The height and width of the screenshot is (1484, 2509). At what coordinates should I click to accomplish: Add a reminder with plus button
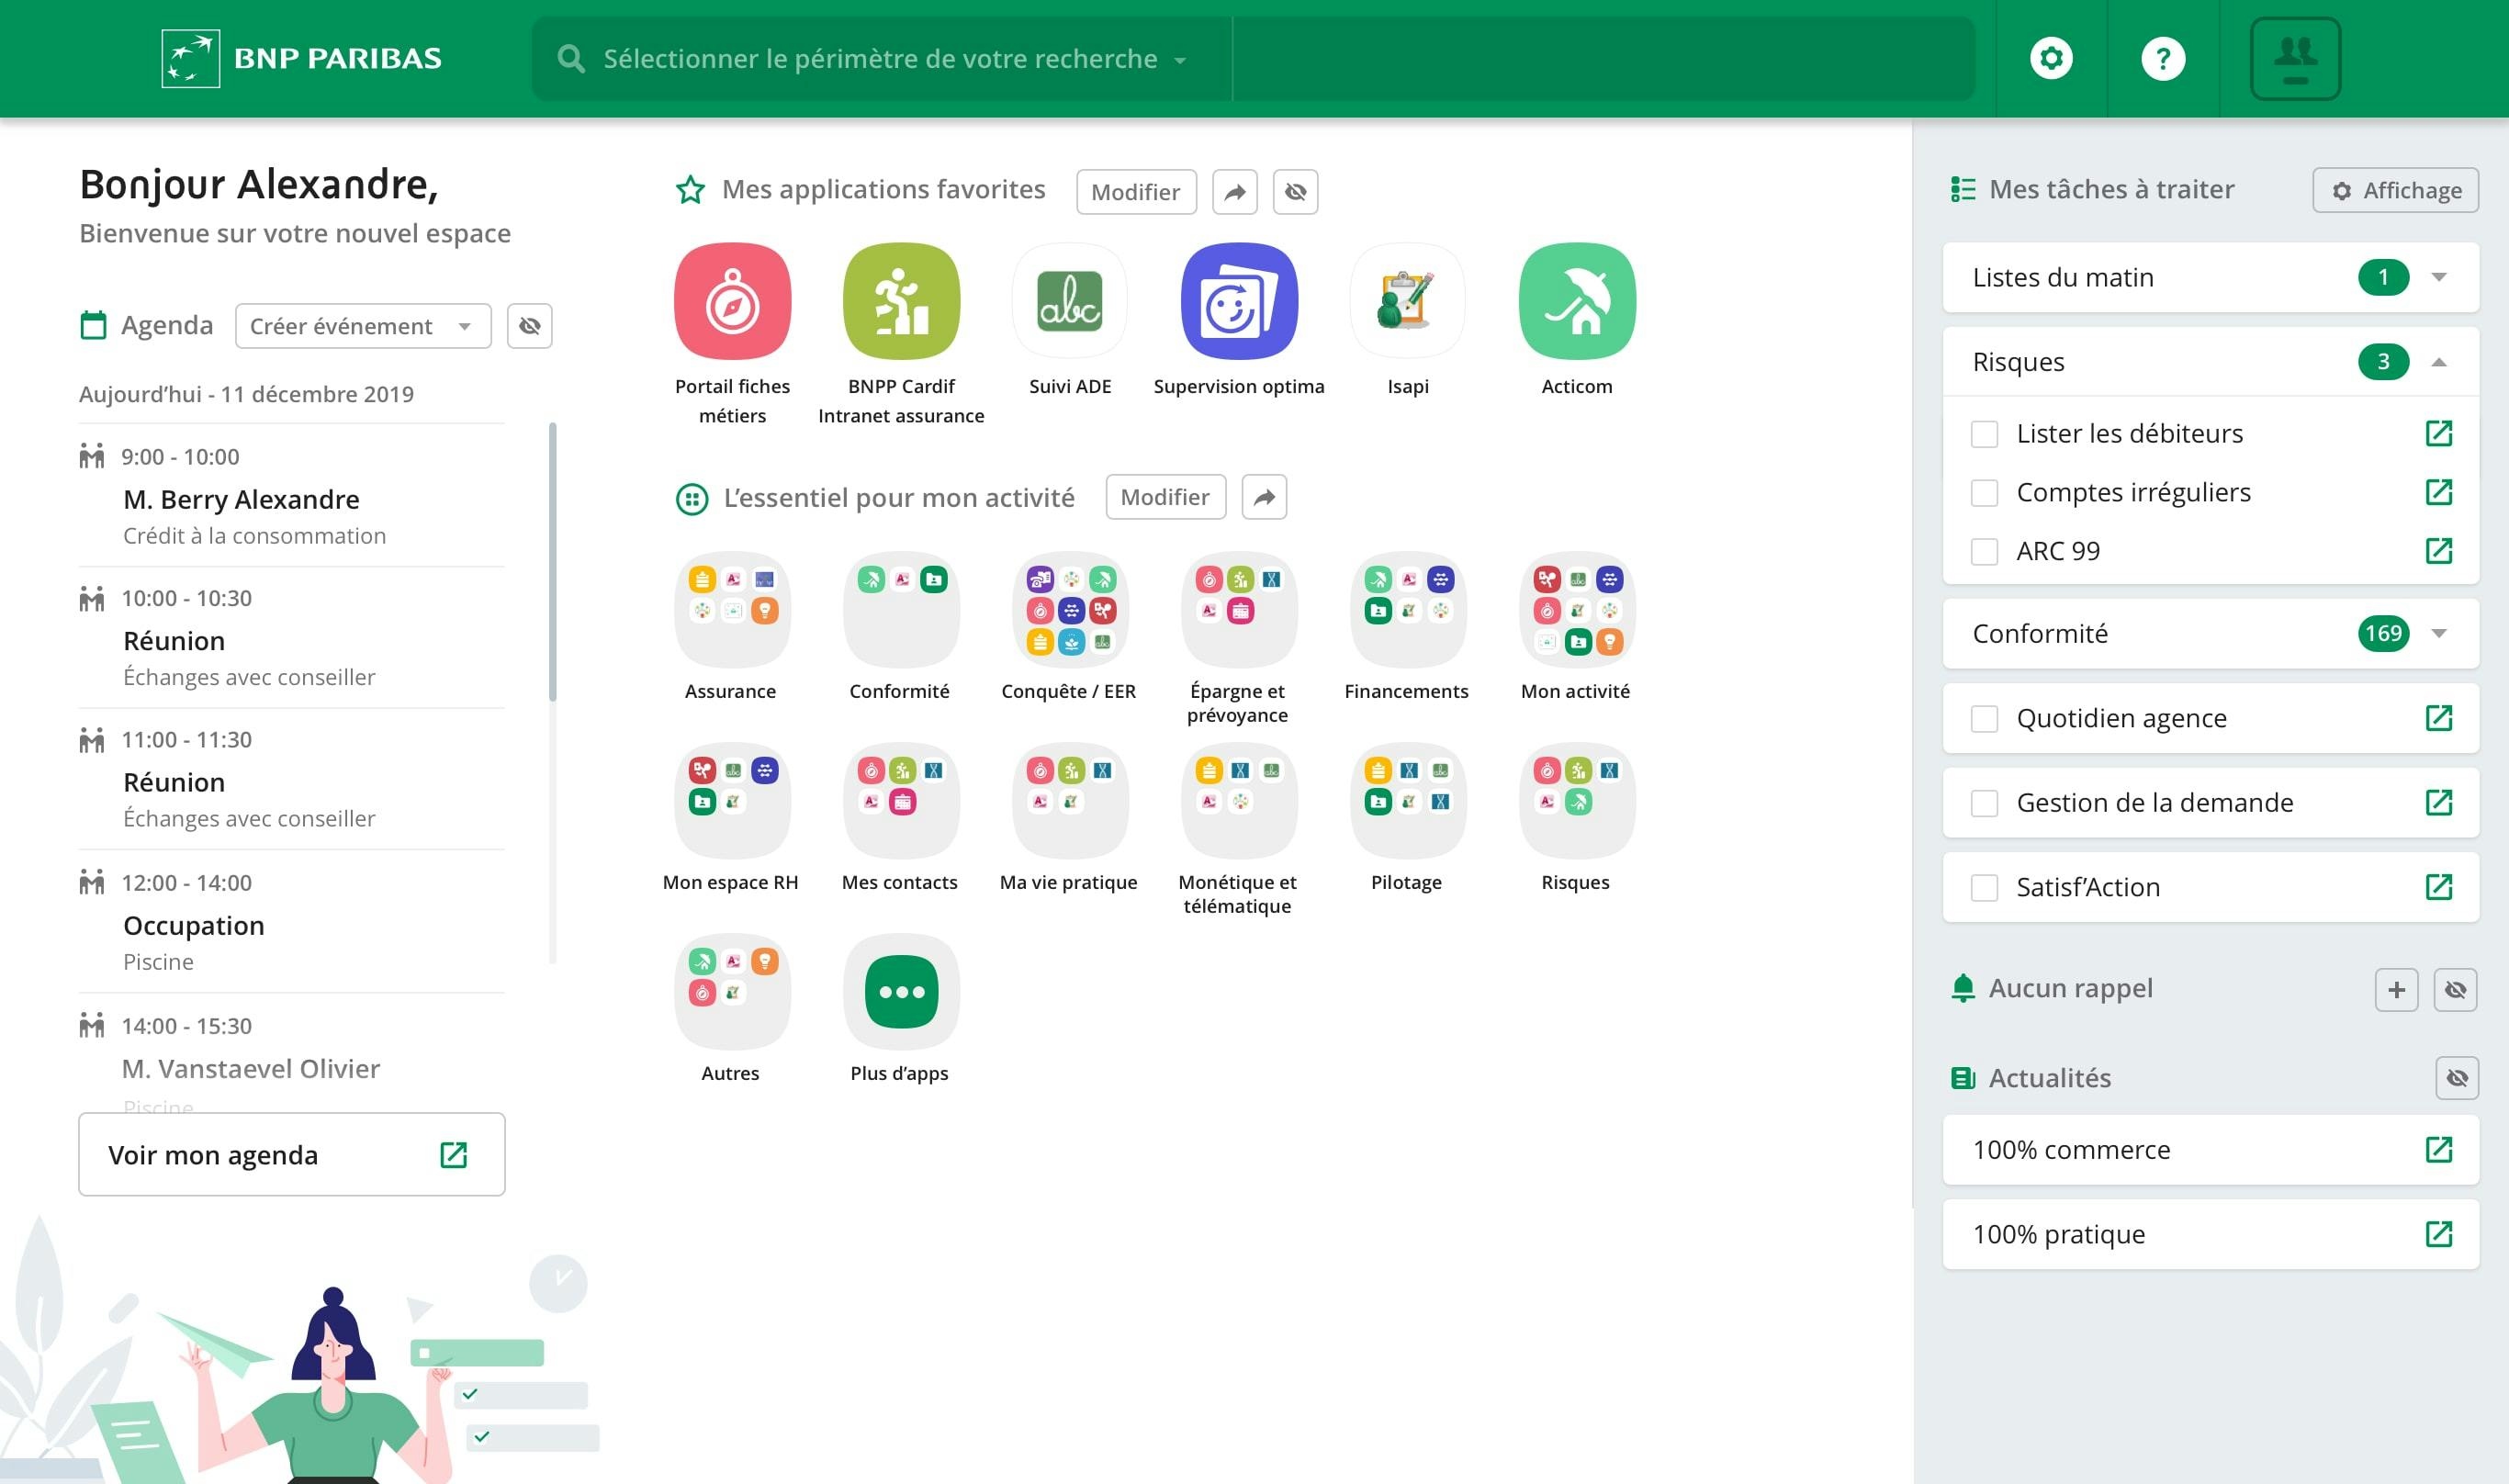pos(2396,990)
